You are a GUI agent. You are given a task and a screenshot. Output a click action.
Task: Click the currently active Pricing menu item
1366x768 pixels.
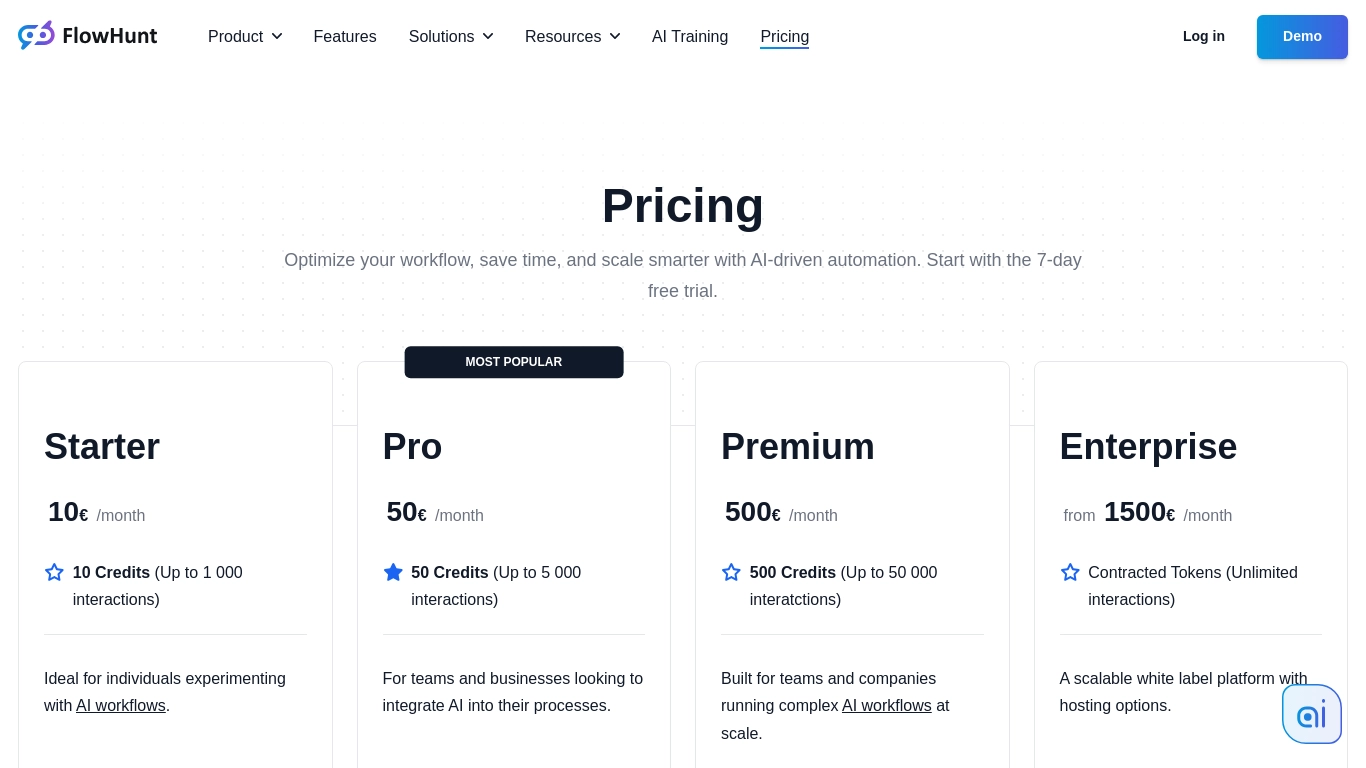(x=784, y=36)
